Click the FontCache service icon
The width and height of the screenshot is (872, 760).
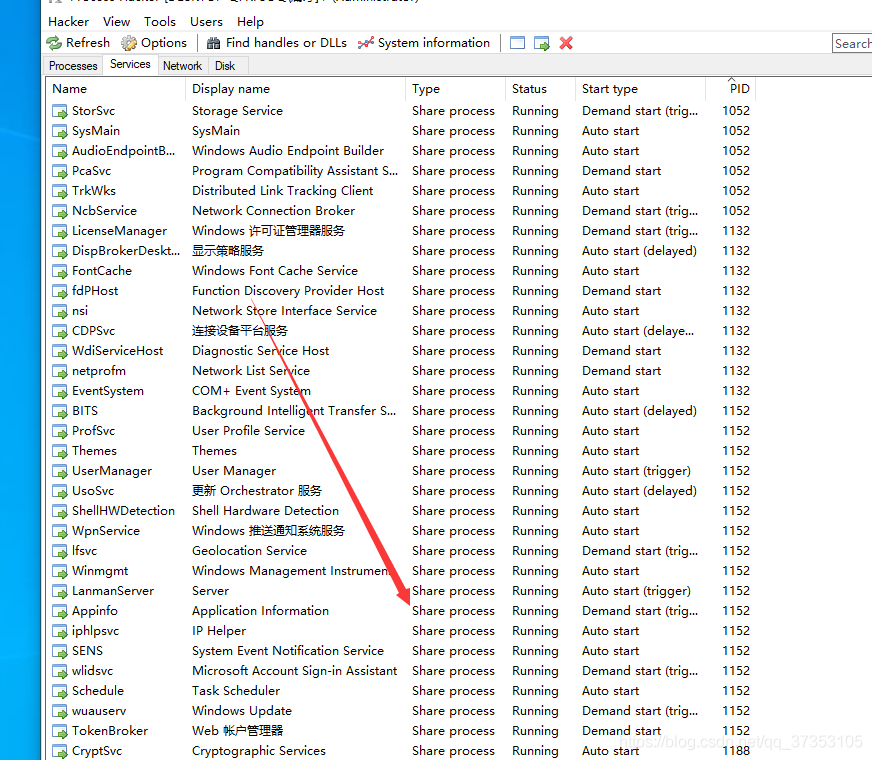click(x=60, y=271)
